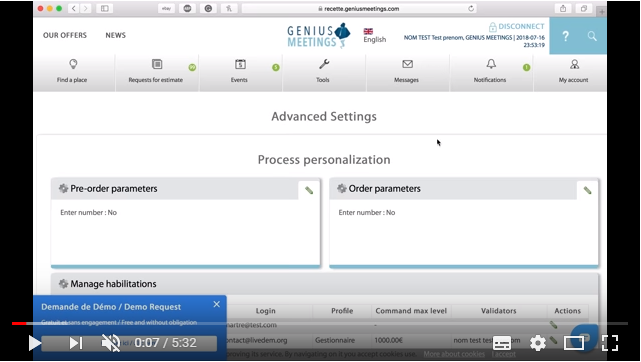Screen dimensions: 641x362
Task: Open the Messages section
Action: (x=407, y=72)
